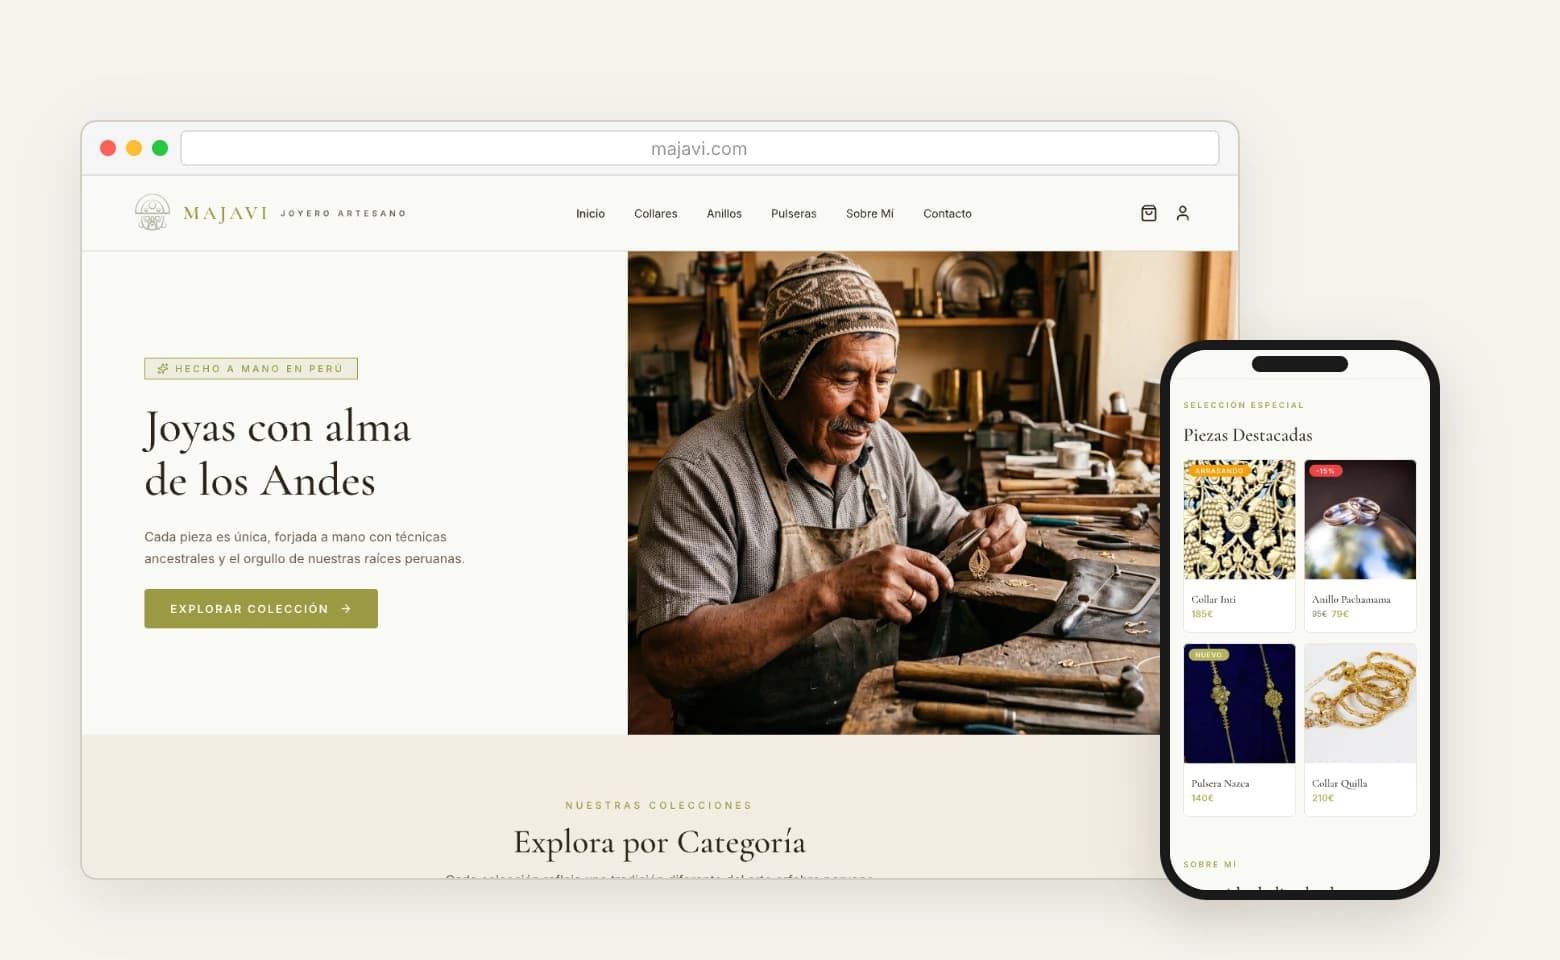Click the Explorar Colección button
The width and height of the screenshot is (1560, 960).
(x=261, y=608)
